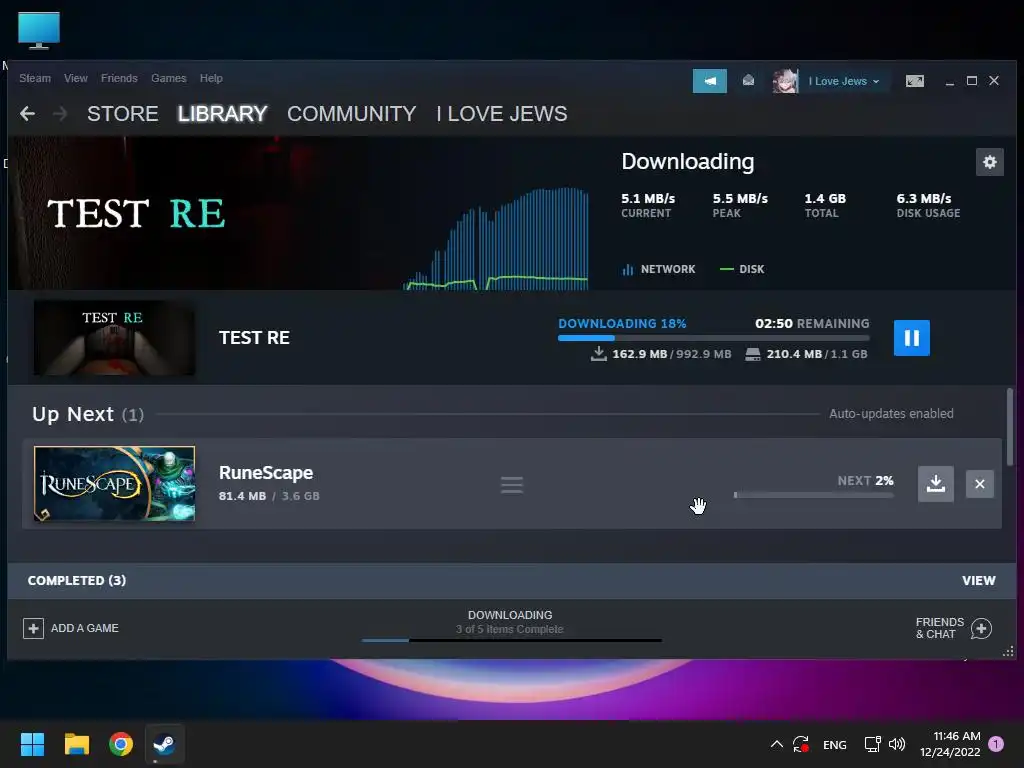Screen dimensions: 1024x768
Task: Click the Steam taskbar icon
Action: point(164,744)
